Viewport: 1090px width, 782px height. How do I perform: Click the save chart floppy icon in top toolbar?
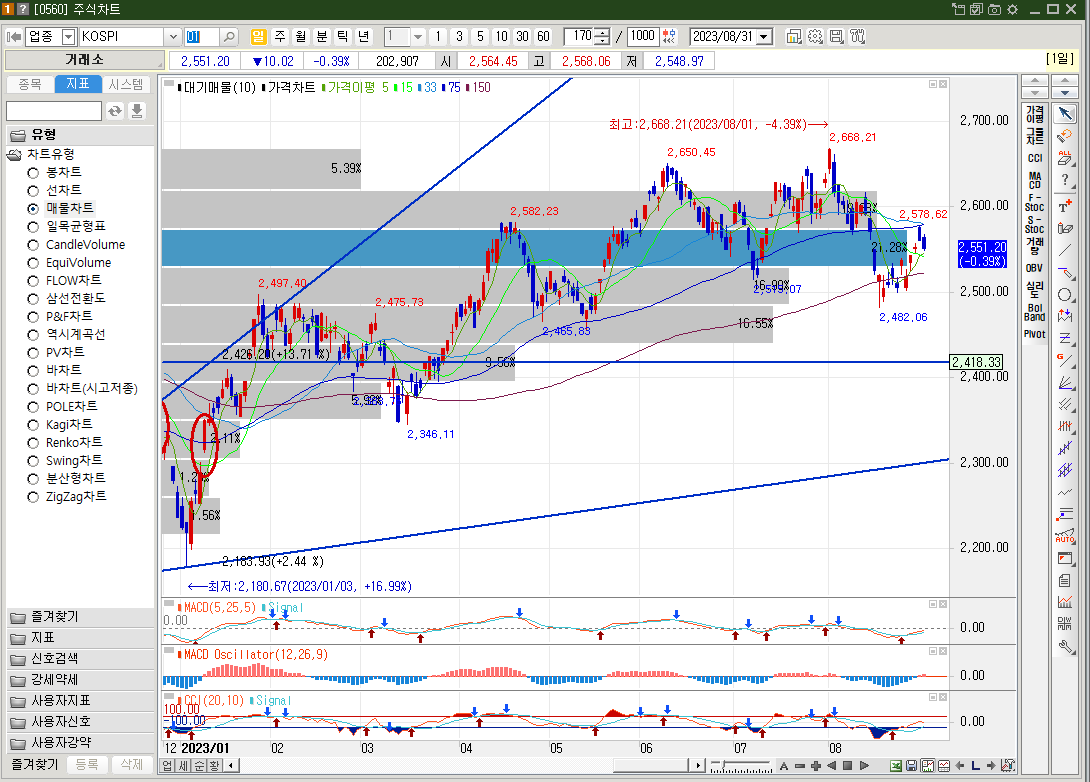pyautogui.click(x=837, y=36)
